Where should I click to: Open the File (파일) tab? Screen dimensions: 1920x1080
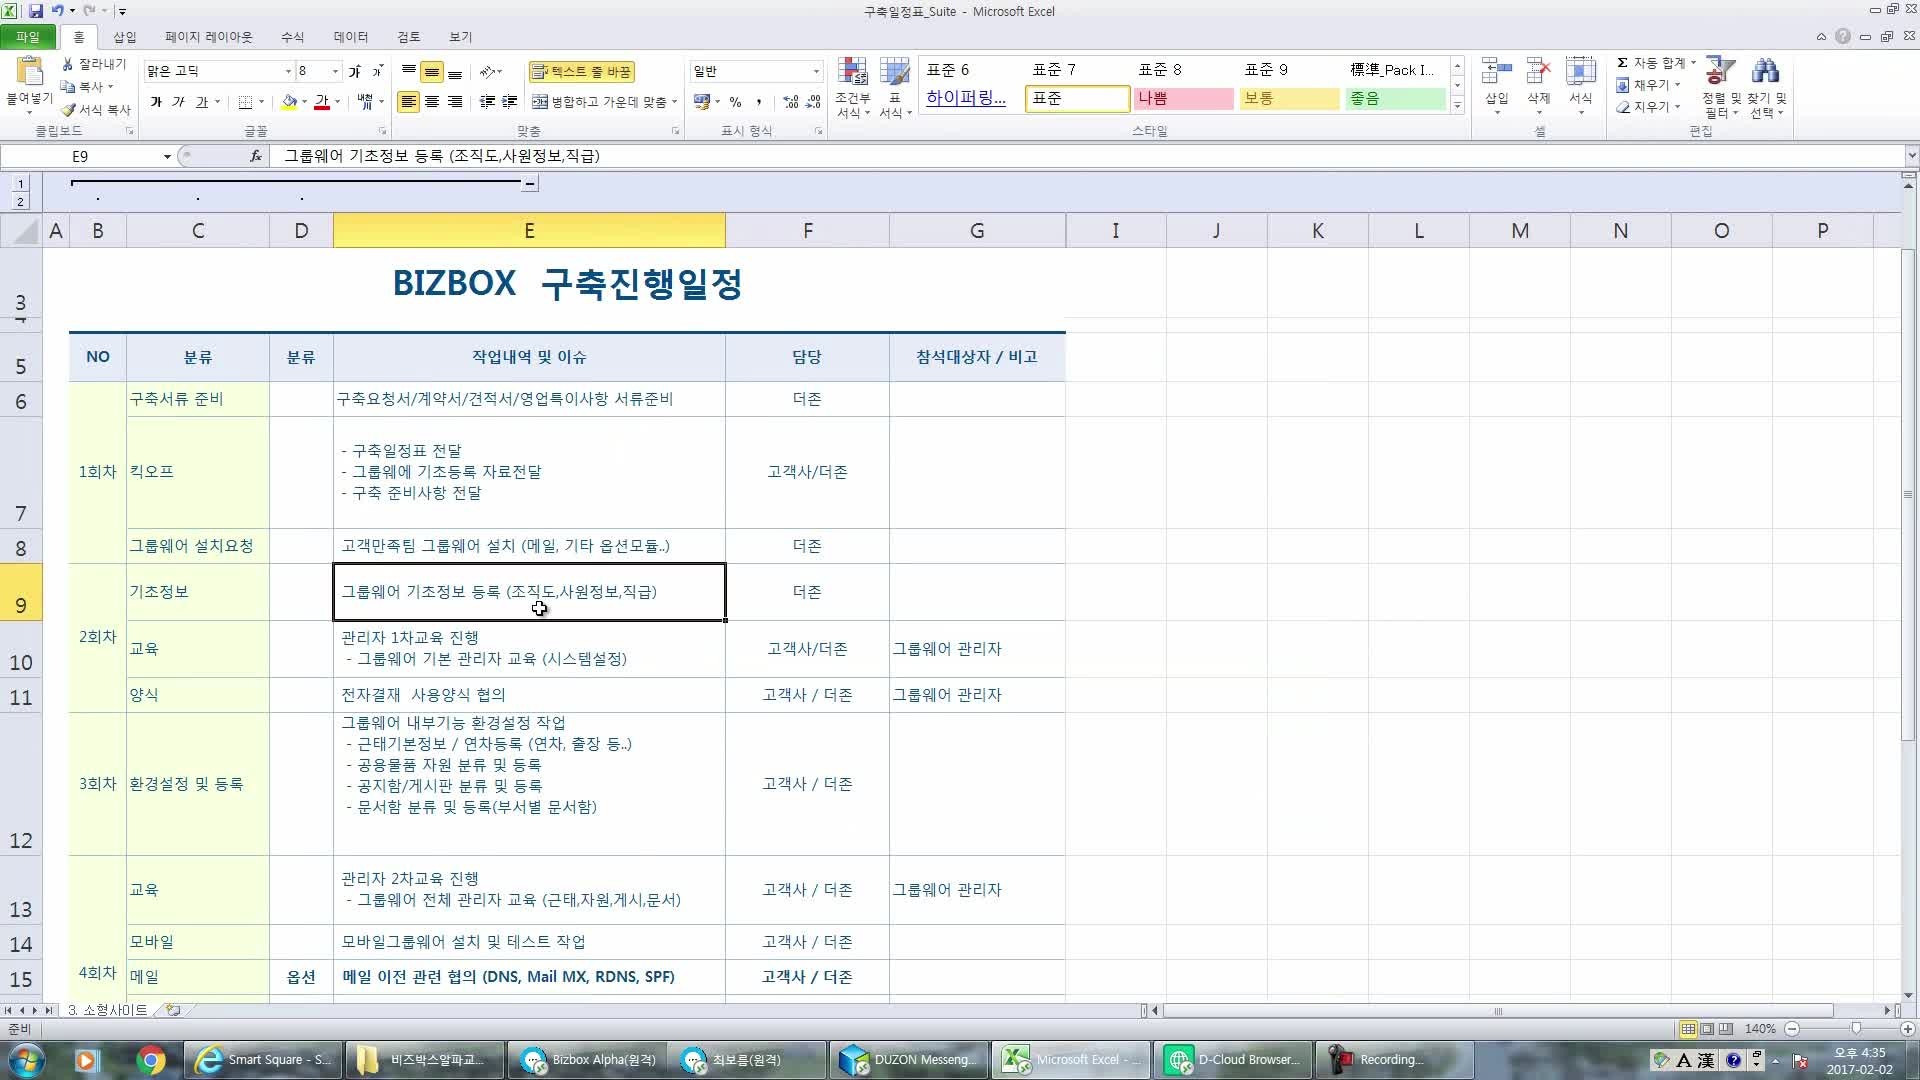tap(28, 37)
